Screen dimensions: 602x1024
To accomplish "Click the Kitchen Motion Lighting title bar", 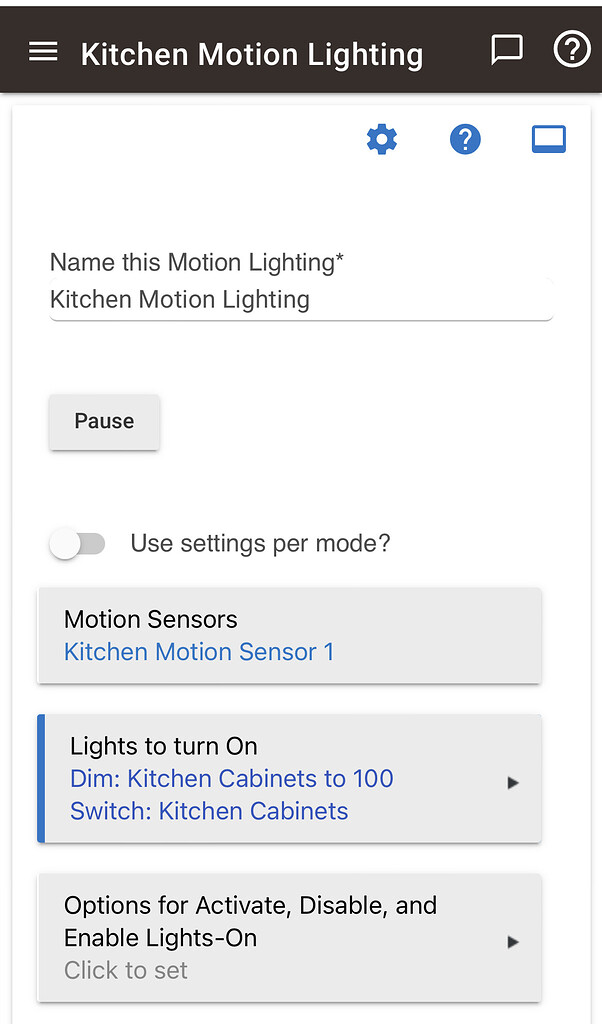I will 251,54.
